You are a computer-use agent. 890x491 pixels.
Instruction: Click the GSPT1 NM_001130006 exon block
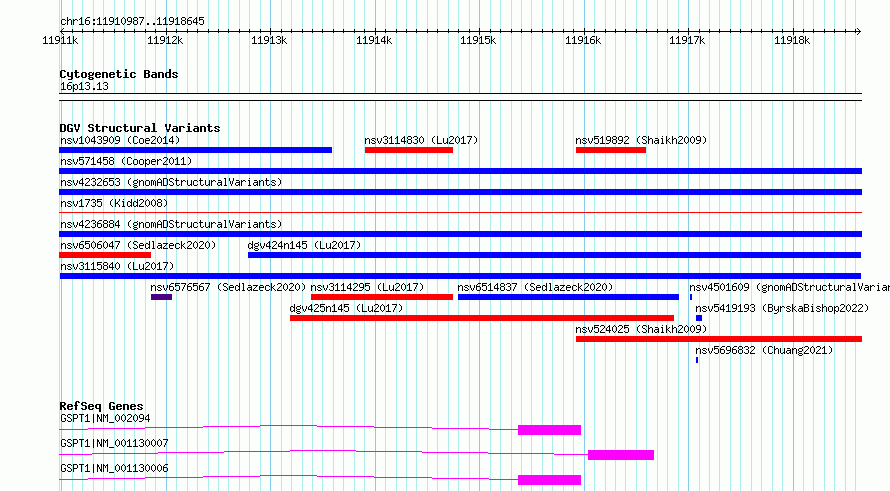[549, 480]
